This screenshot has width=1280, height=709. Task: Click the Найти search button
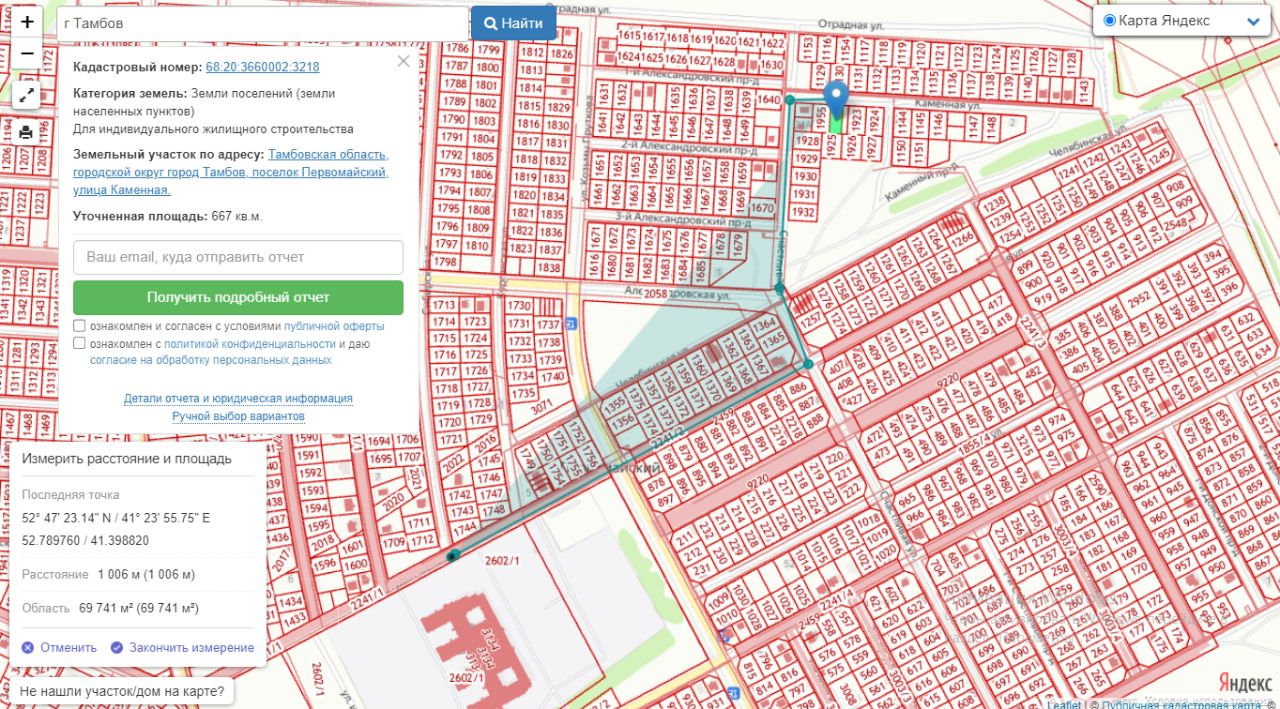coord(514,23)
